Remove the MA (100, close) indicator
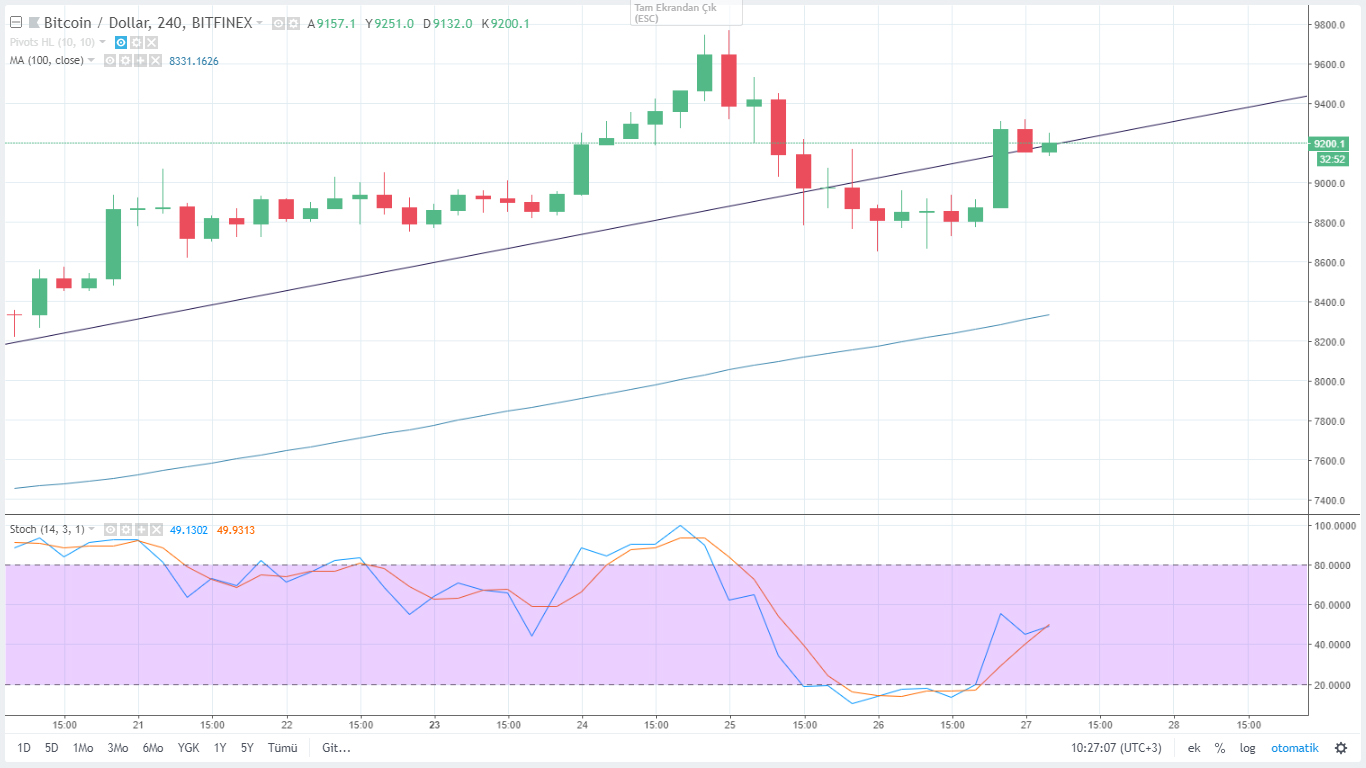The height and width of the screenshot is (768, 1366). 155,61
